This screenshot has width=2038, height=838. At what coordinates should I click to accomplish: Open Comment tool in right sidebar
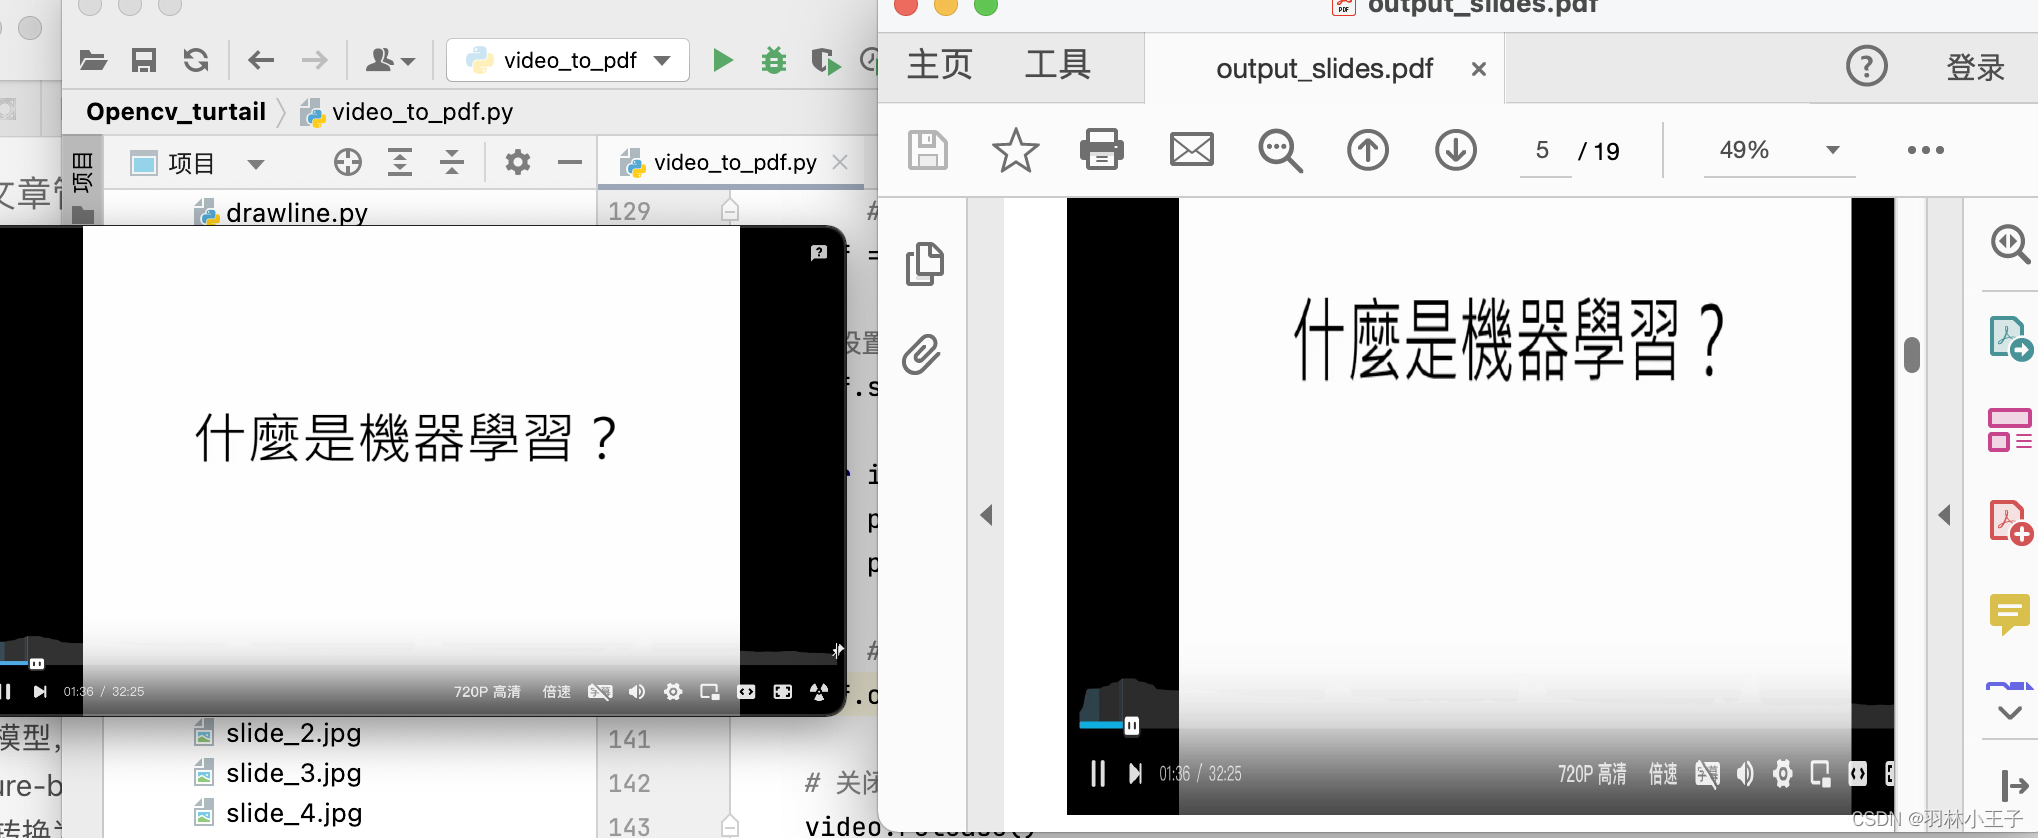pyautogui.click(x=2010, y=614)
